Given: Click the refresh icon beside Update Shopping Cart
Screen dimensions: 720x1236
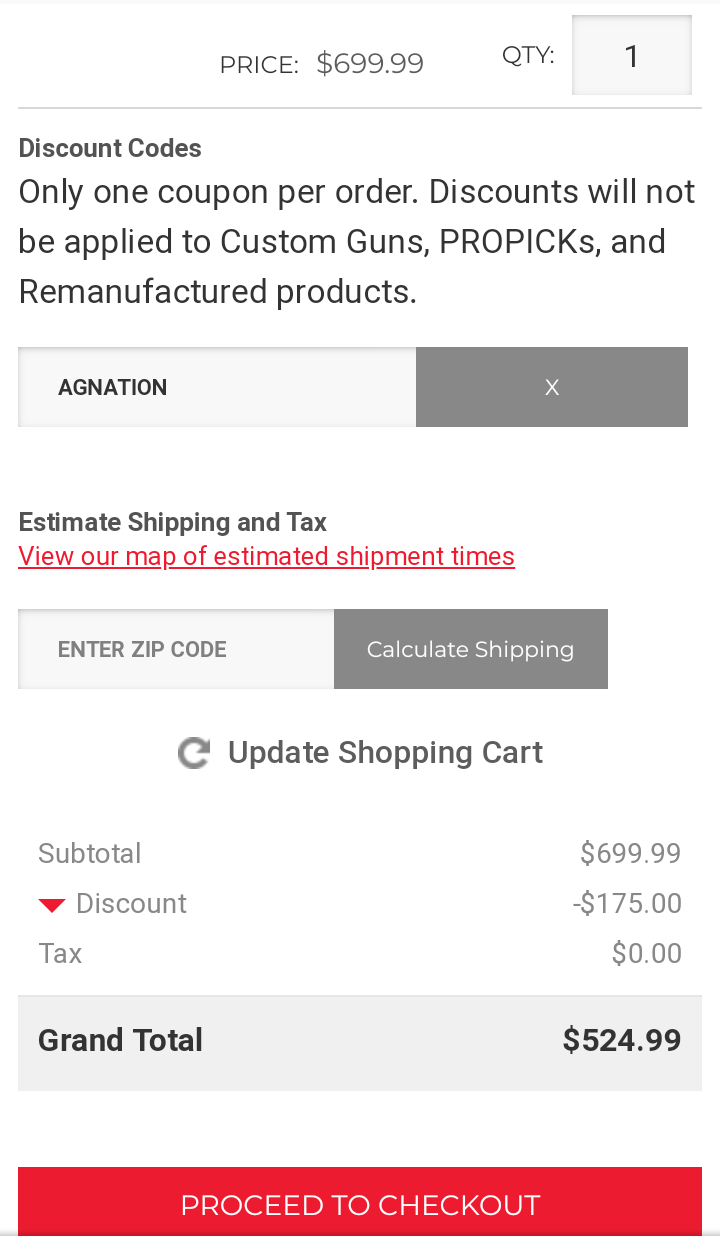Looking at the screenshot, I should 194,753.
